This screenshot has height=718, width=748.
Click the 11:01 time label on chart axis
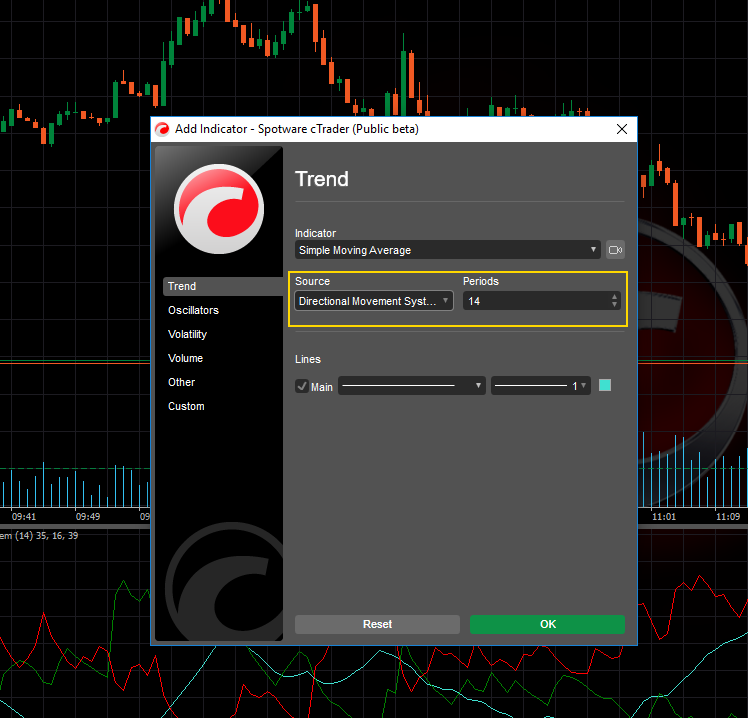point(664,517)
